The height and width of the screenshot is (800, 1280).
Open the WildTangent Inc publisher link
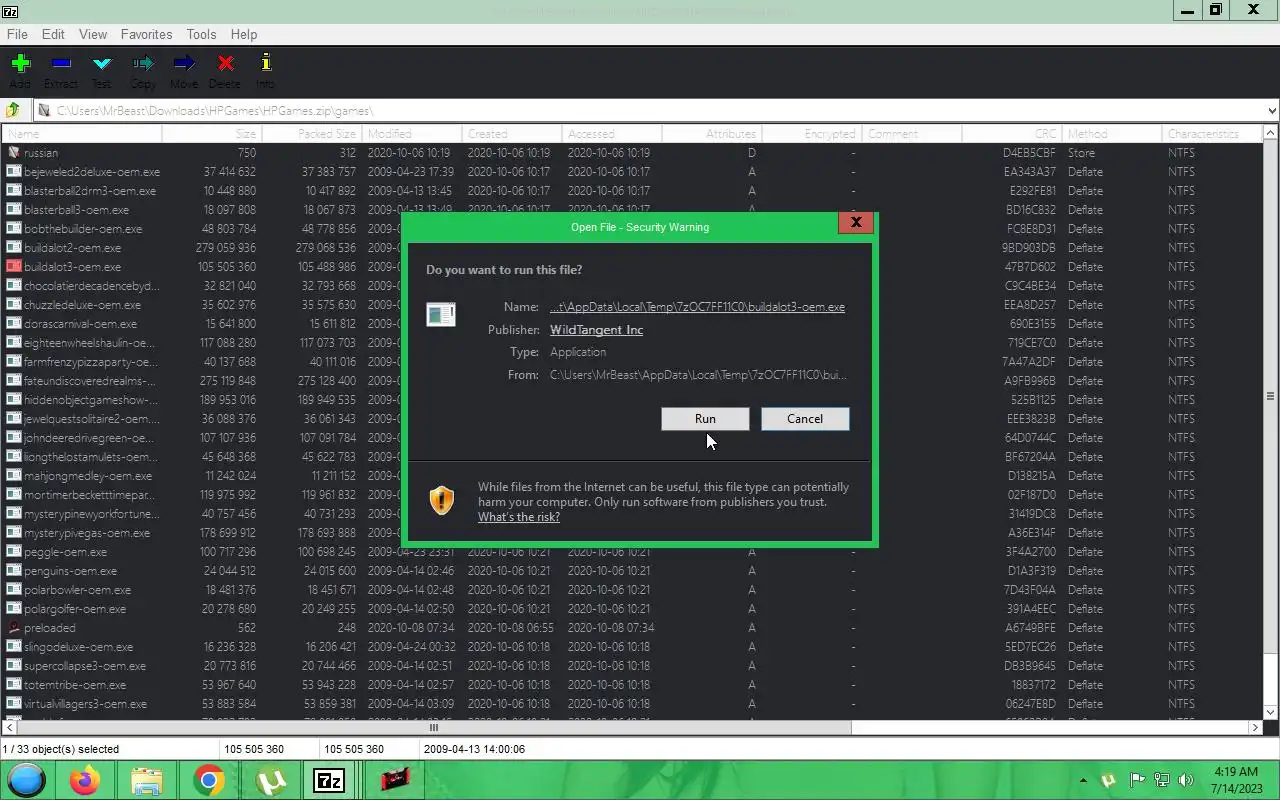pos(596,330)
